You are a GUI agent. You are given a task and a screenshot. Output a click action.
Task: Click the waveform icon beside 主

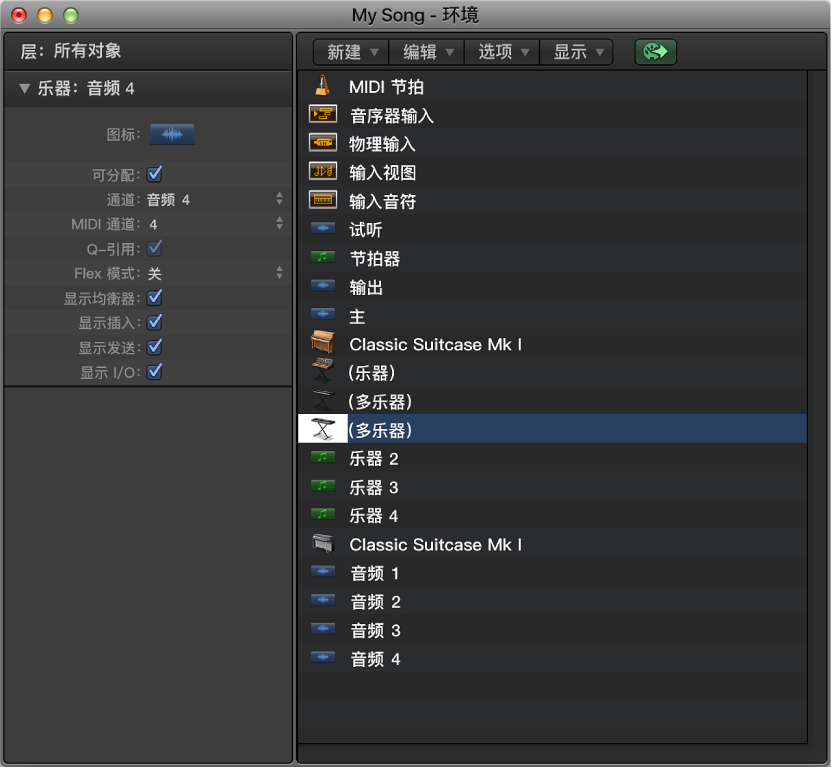pyautogui.click(x=323, y=315)
